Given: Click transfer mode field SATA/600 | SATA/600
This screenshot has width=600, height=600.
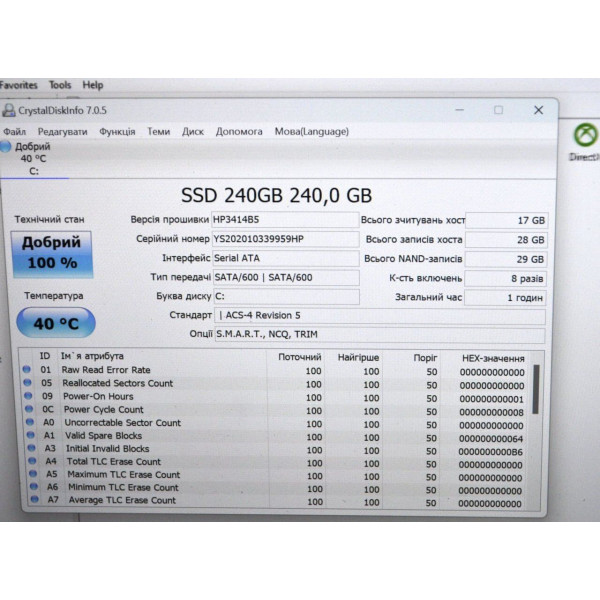Looking at the screenshot, I should [x=286, y=277].
